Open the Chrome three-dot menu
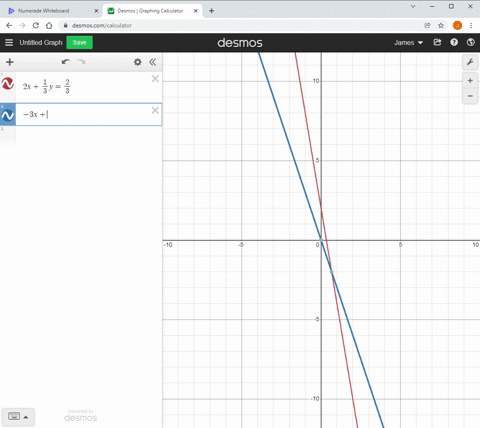Image resolution: width=480 pixels, height=428 pixels. click(x=471, y=25)
